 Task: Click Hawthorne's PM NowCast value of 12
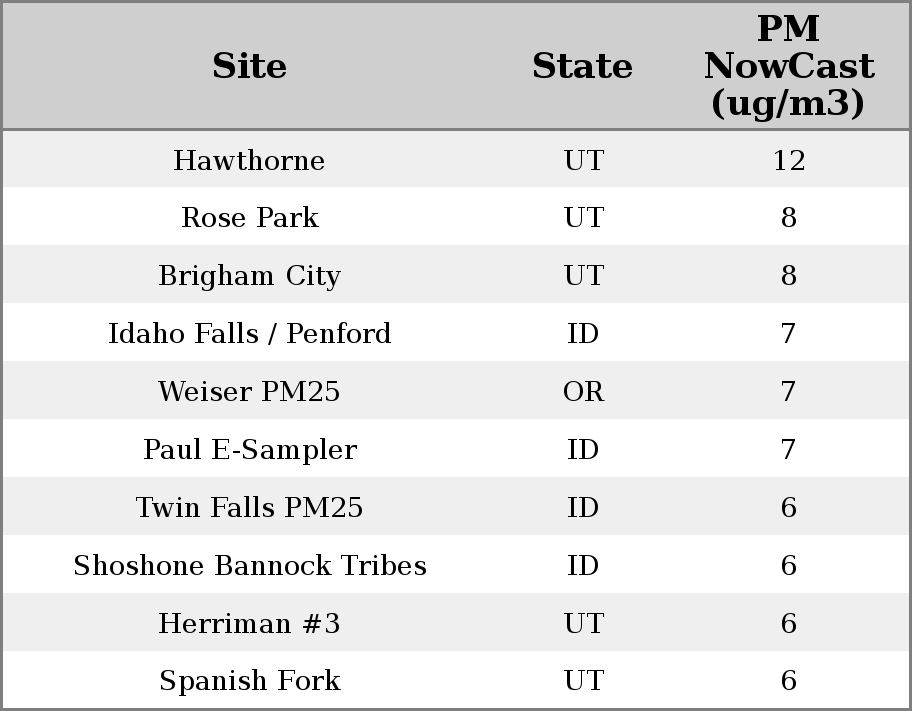tap(788, 160)
